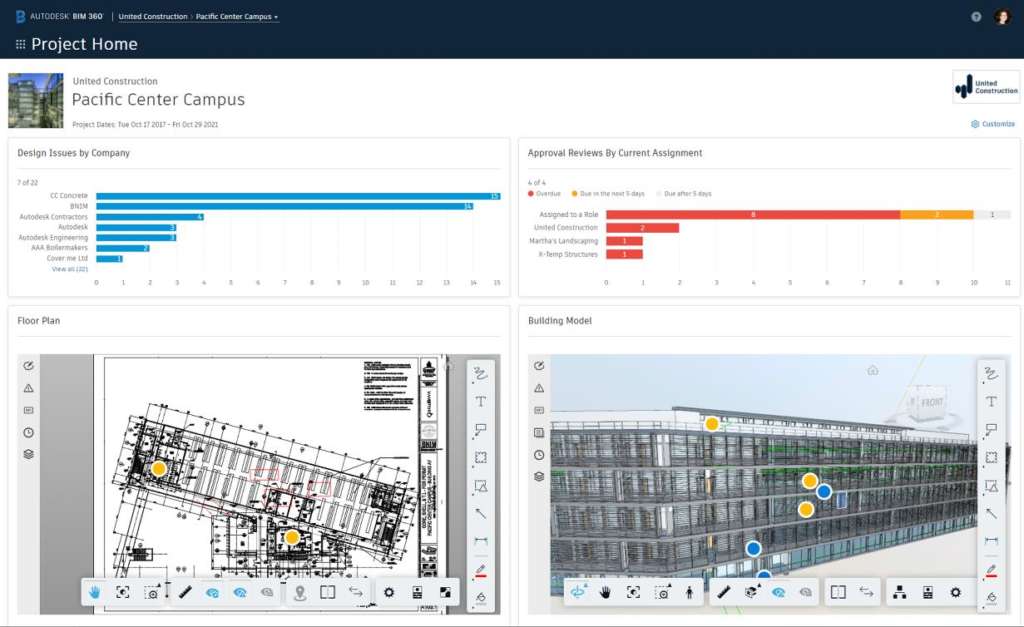
Task: Click the red United Construction approval bar
Action: 643,228
